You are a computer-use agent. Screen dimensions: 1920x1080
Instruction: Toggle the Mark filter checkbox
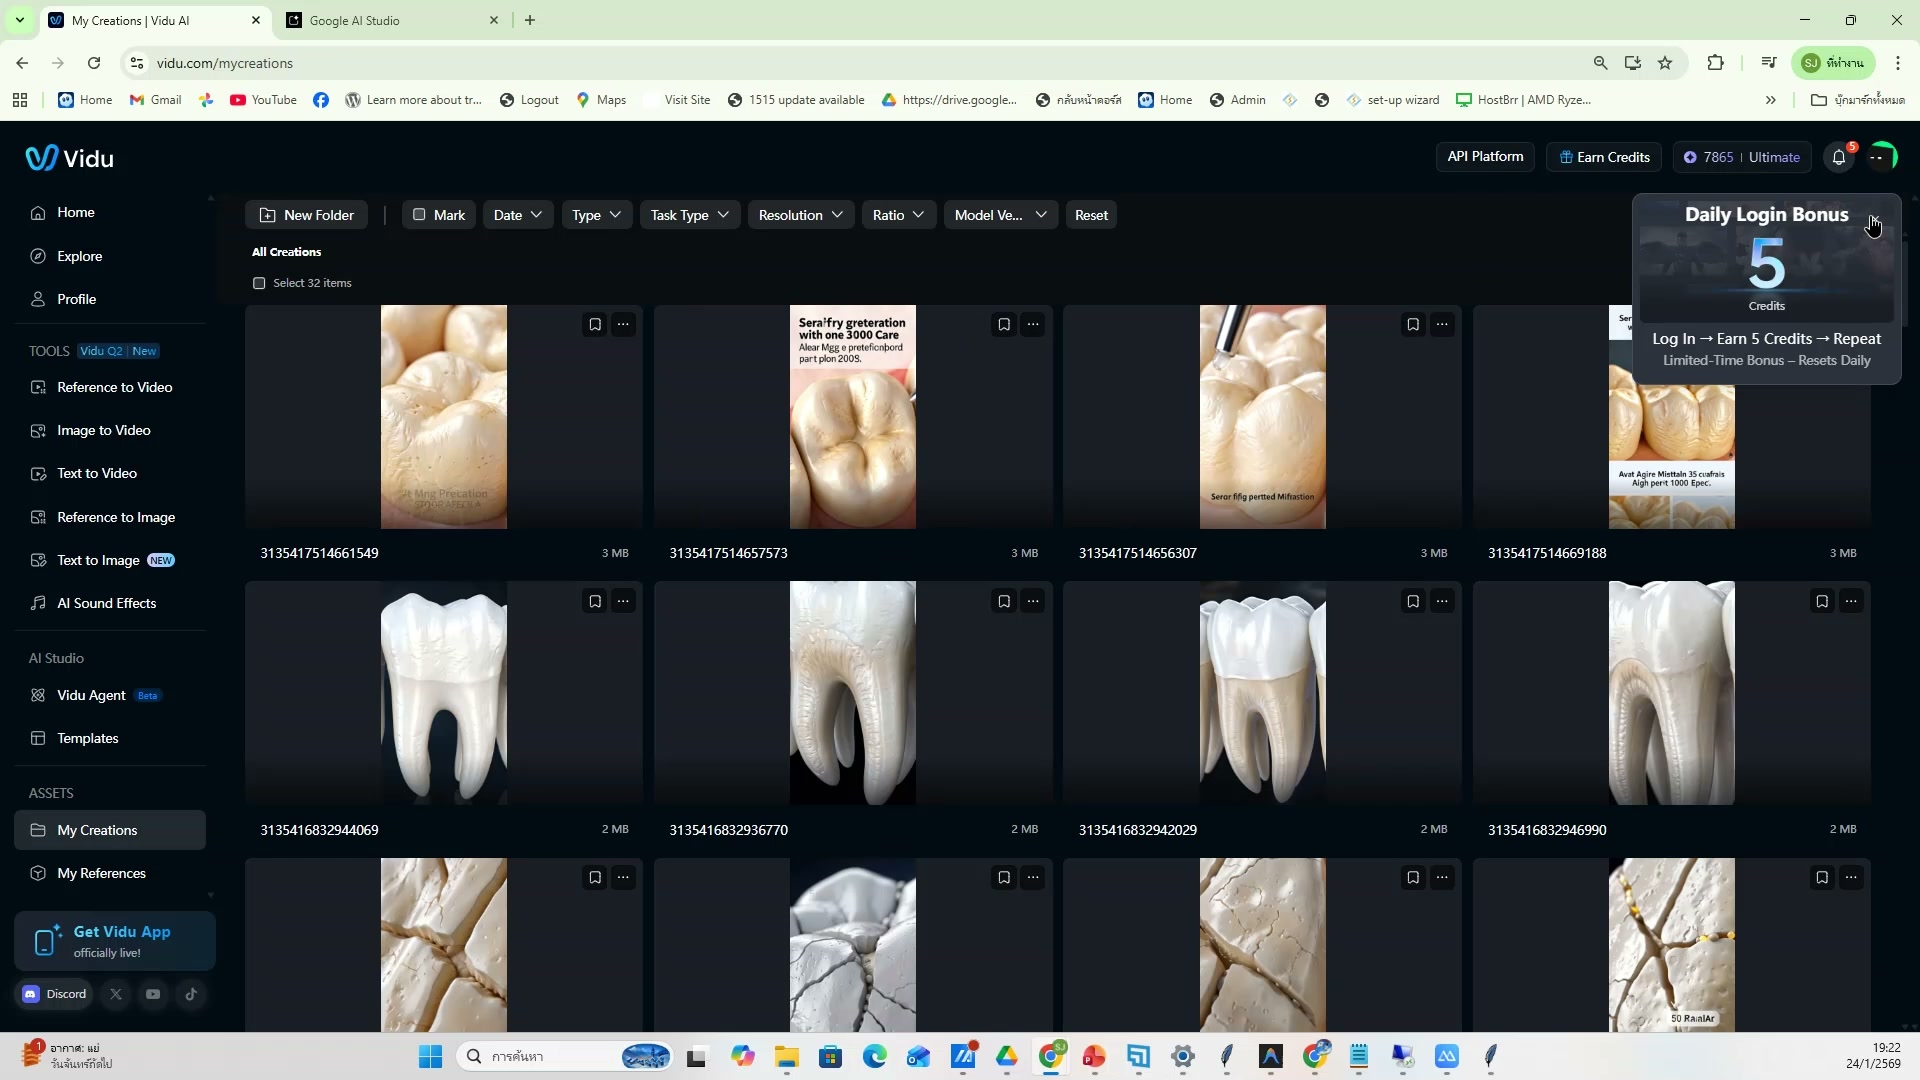click(419, 214)
